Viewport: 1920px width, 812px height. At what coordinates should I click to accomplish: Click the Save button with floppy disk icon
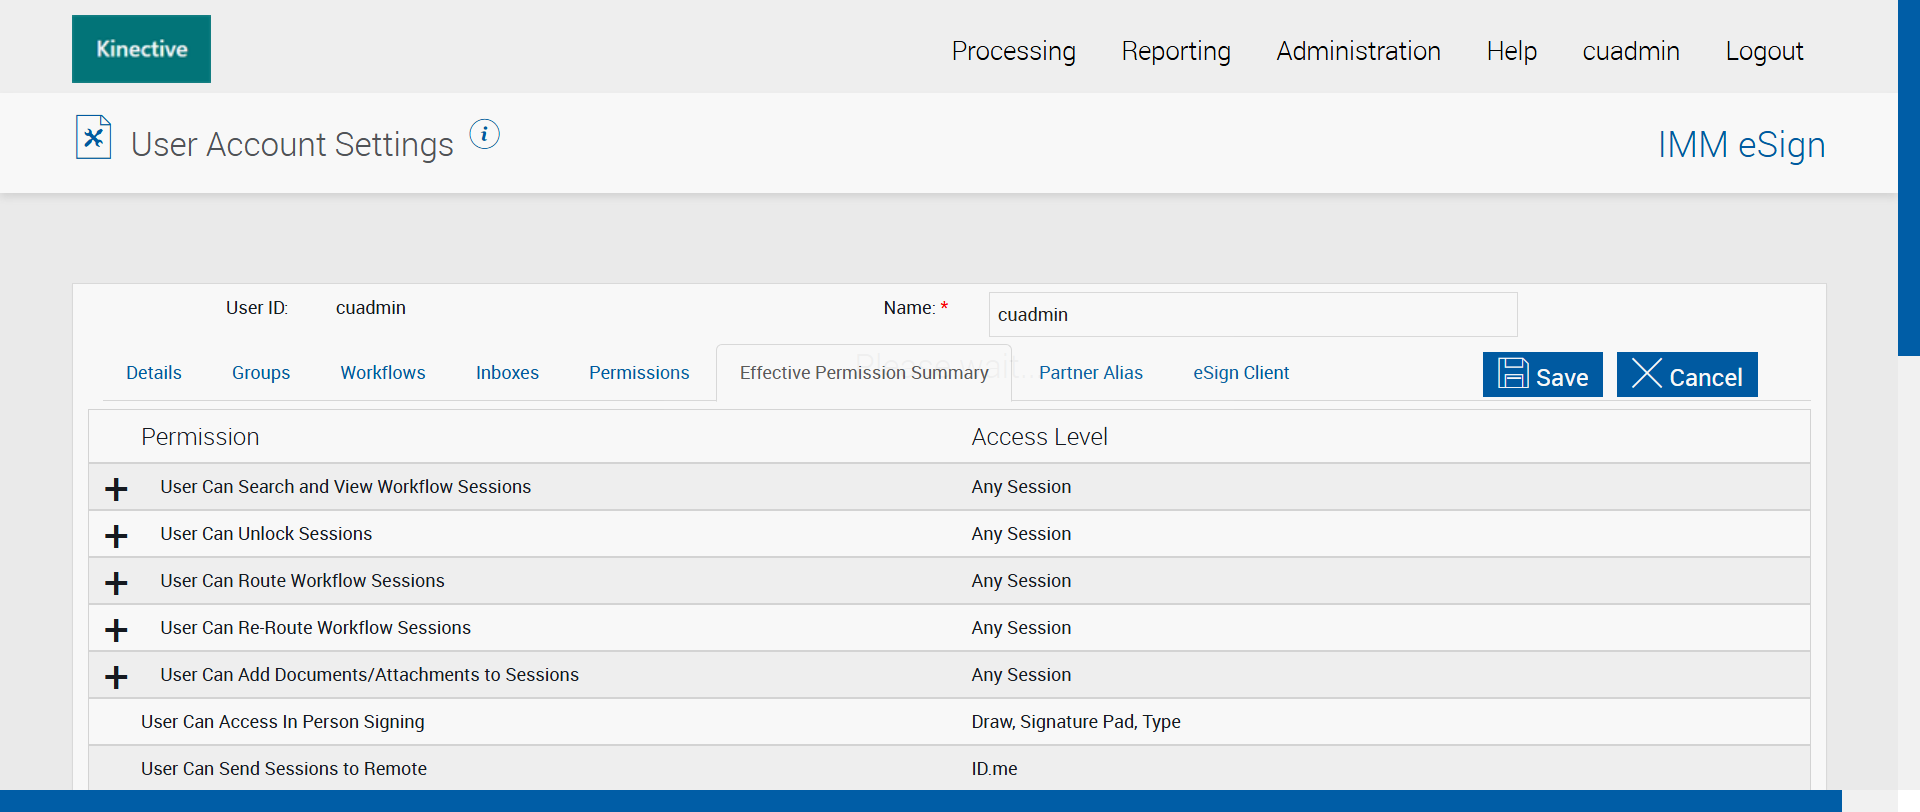point(1542,375)
